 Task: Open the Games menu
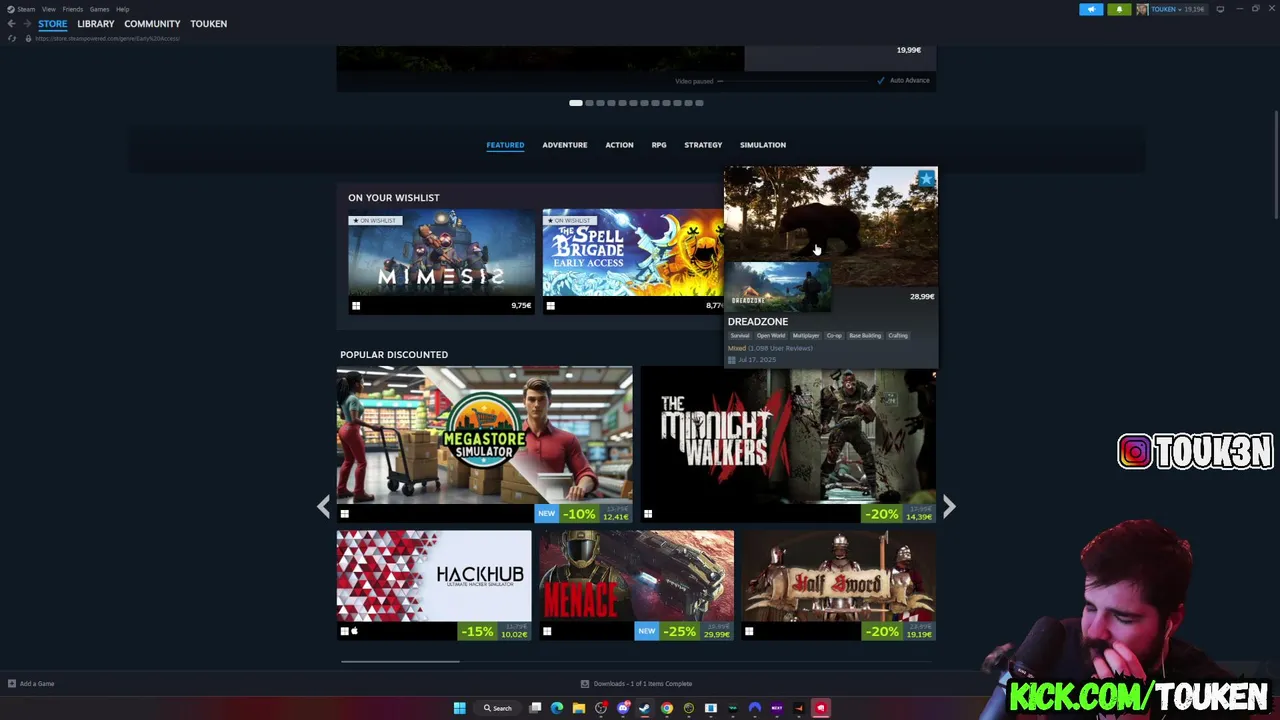pyautogui.click(x=99, y=9)
